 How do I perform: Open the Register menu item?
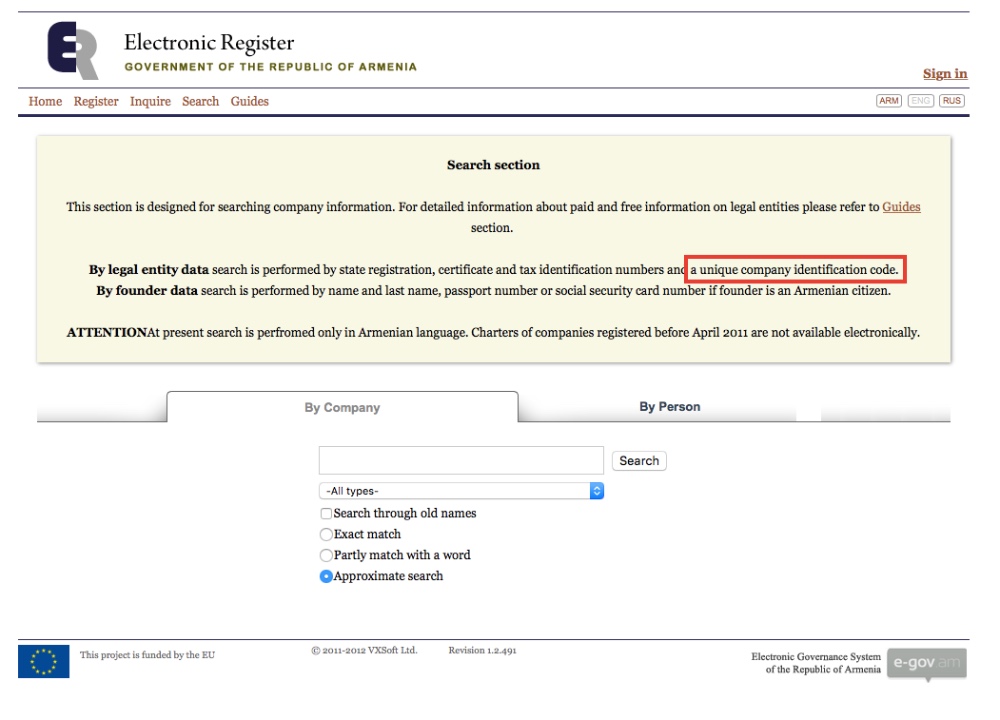tap(96, 101)
